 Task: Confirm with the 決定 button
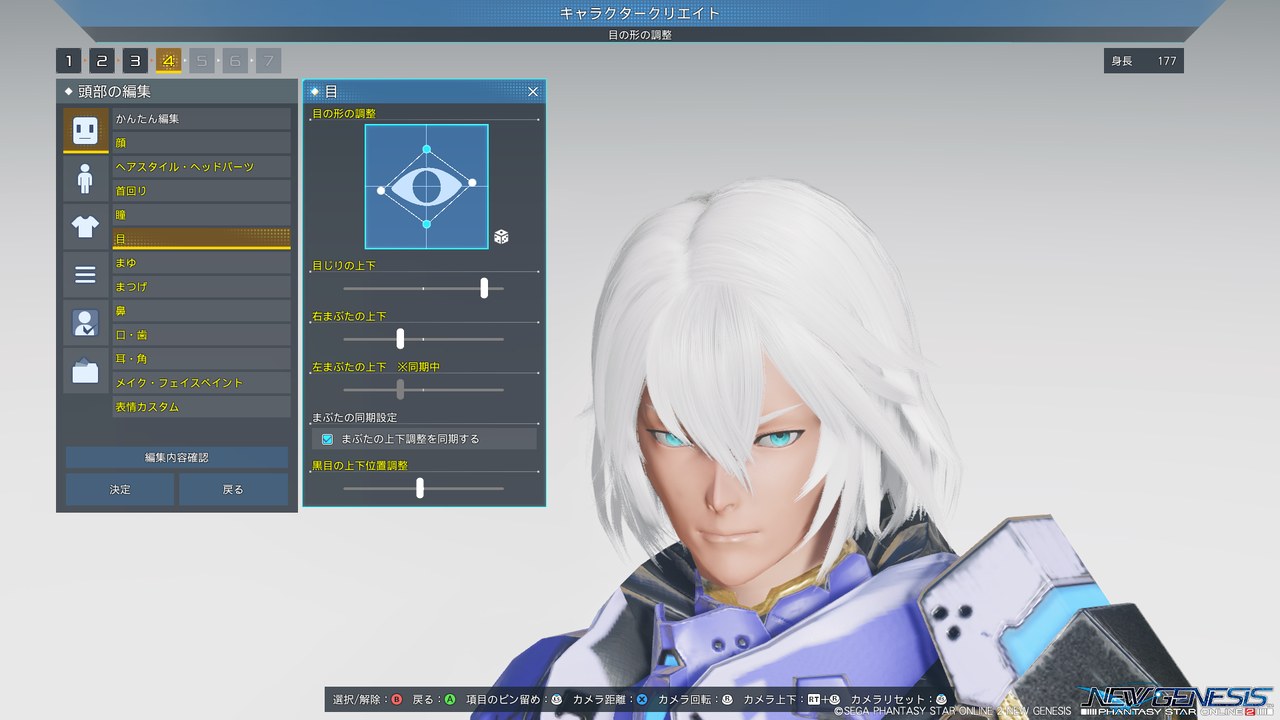click(x=120, y=489)
